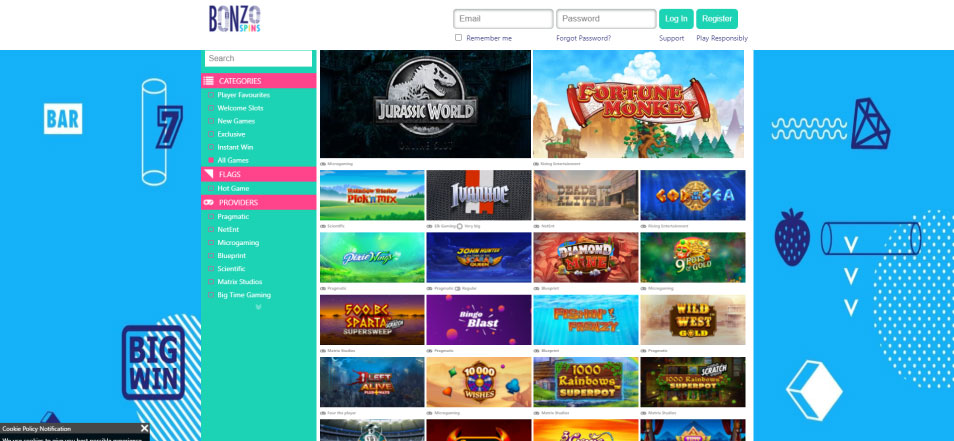Open the Play Responsibly link
954x441 pixels.
point(722,38)
